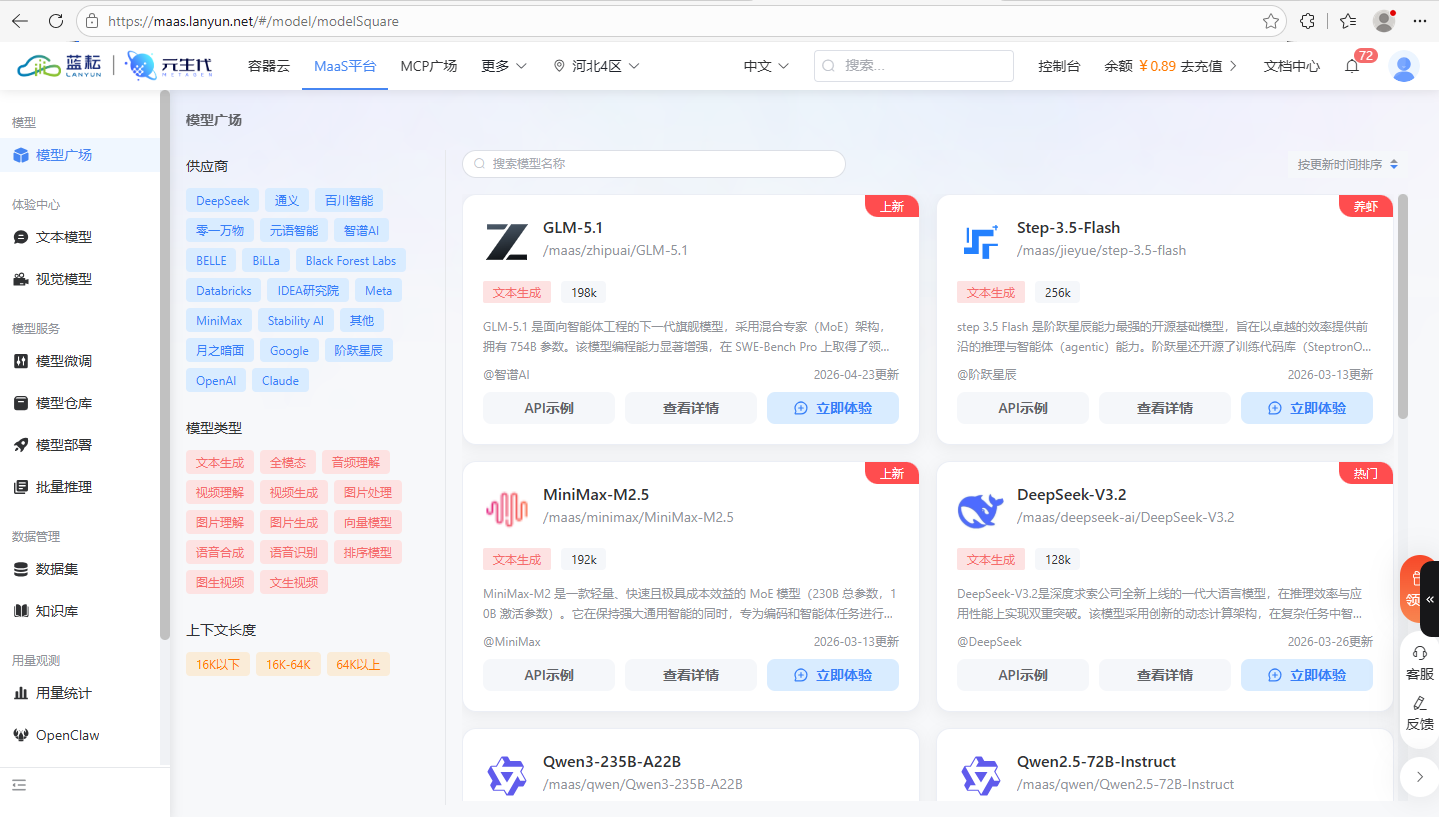Screen dimensions: 1439x817
Task: Switch to 容器云 tab
Action: click(269, 66)
